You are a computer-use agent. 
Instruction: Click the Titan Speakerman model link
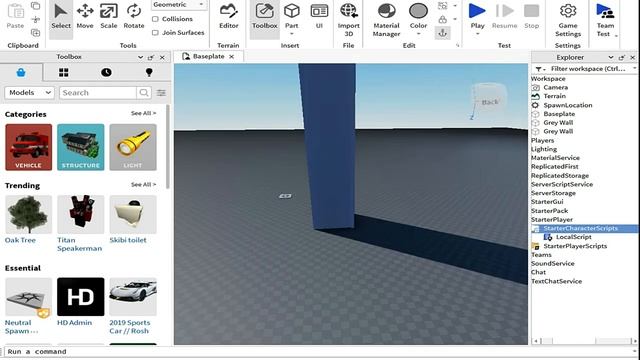(80, 244)
